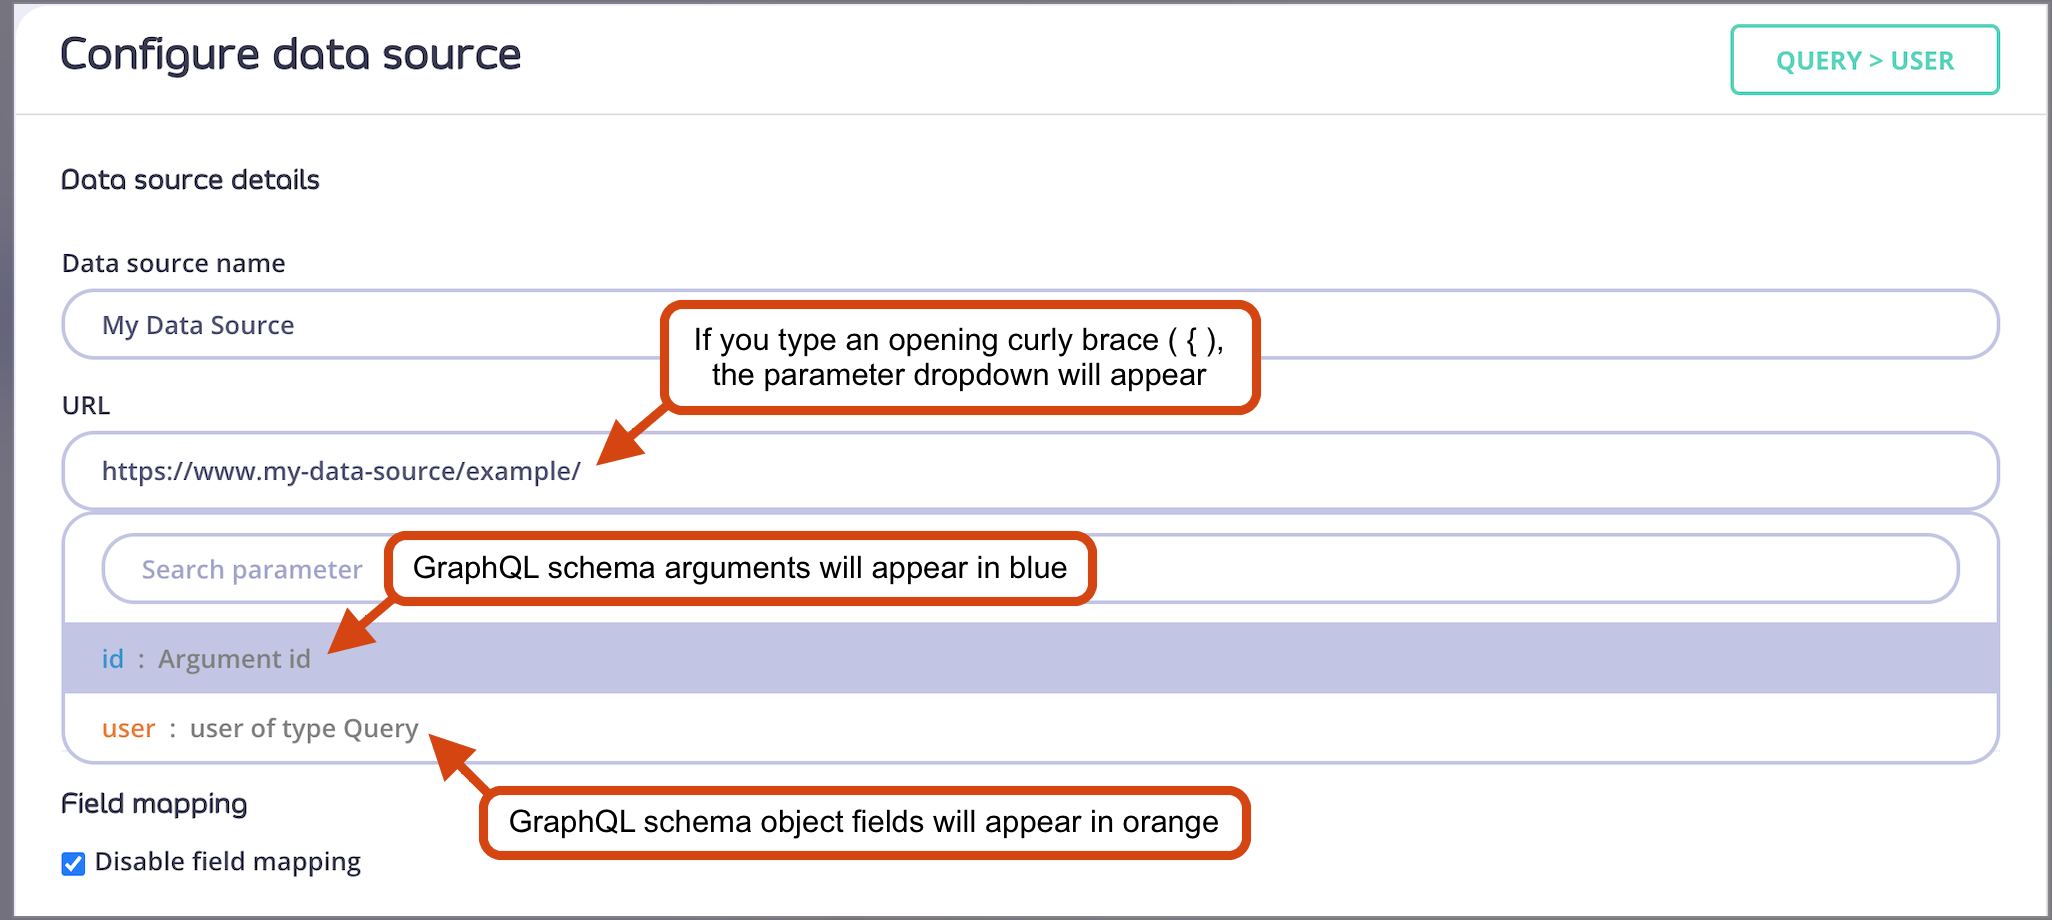Click the 'Field mapping' section heading
Viewport: 2052px width, 920px height.
(153, 803)
